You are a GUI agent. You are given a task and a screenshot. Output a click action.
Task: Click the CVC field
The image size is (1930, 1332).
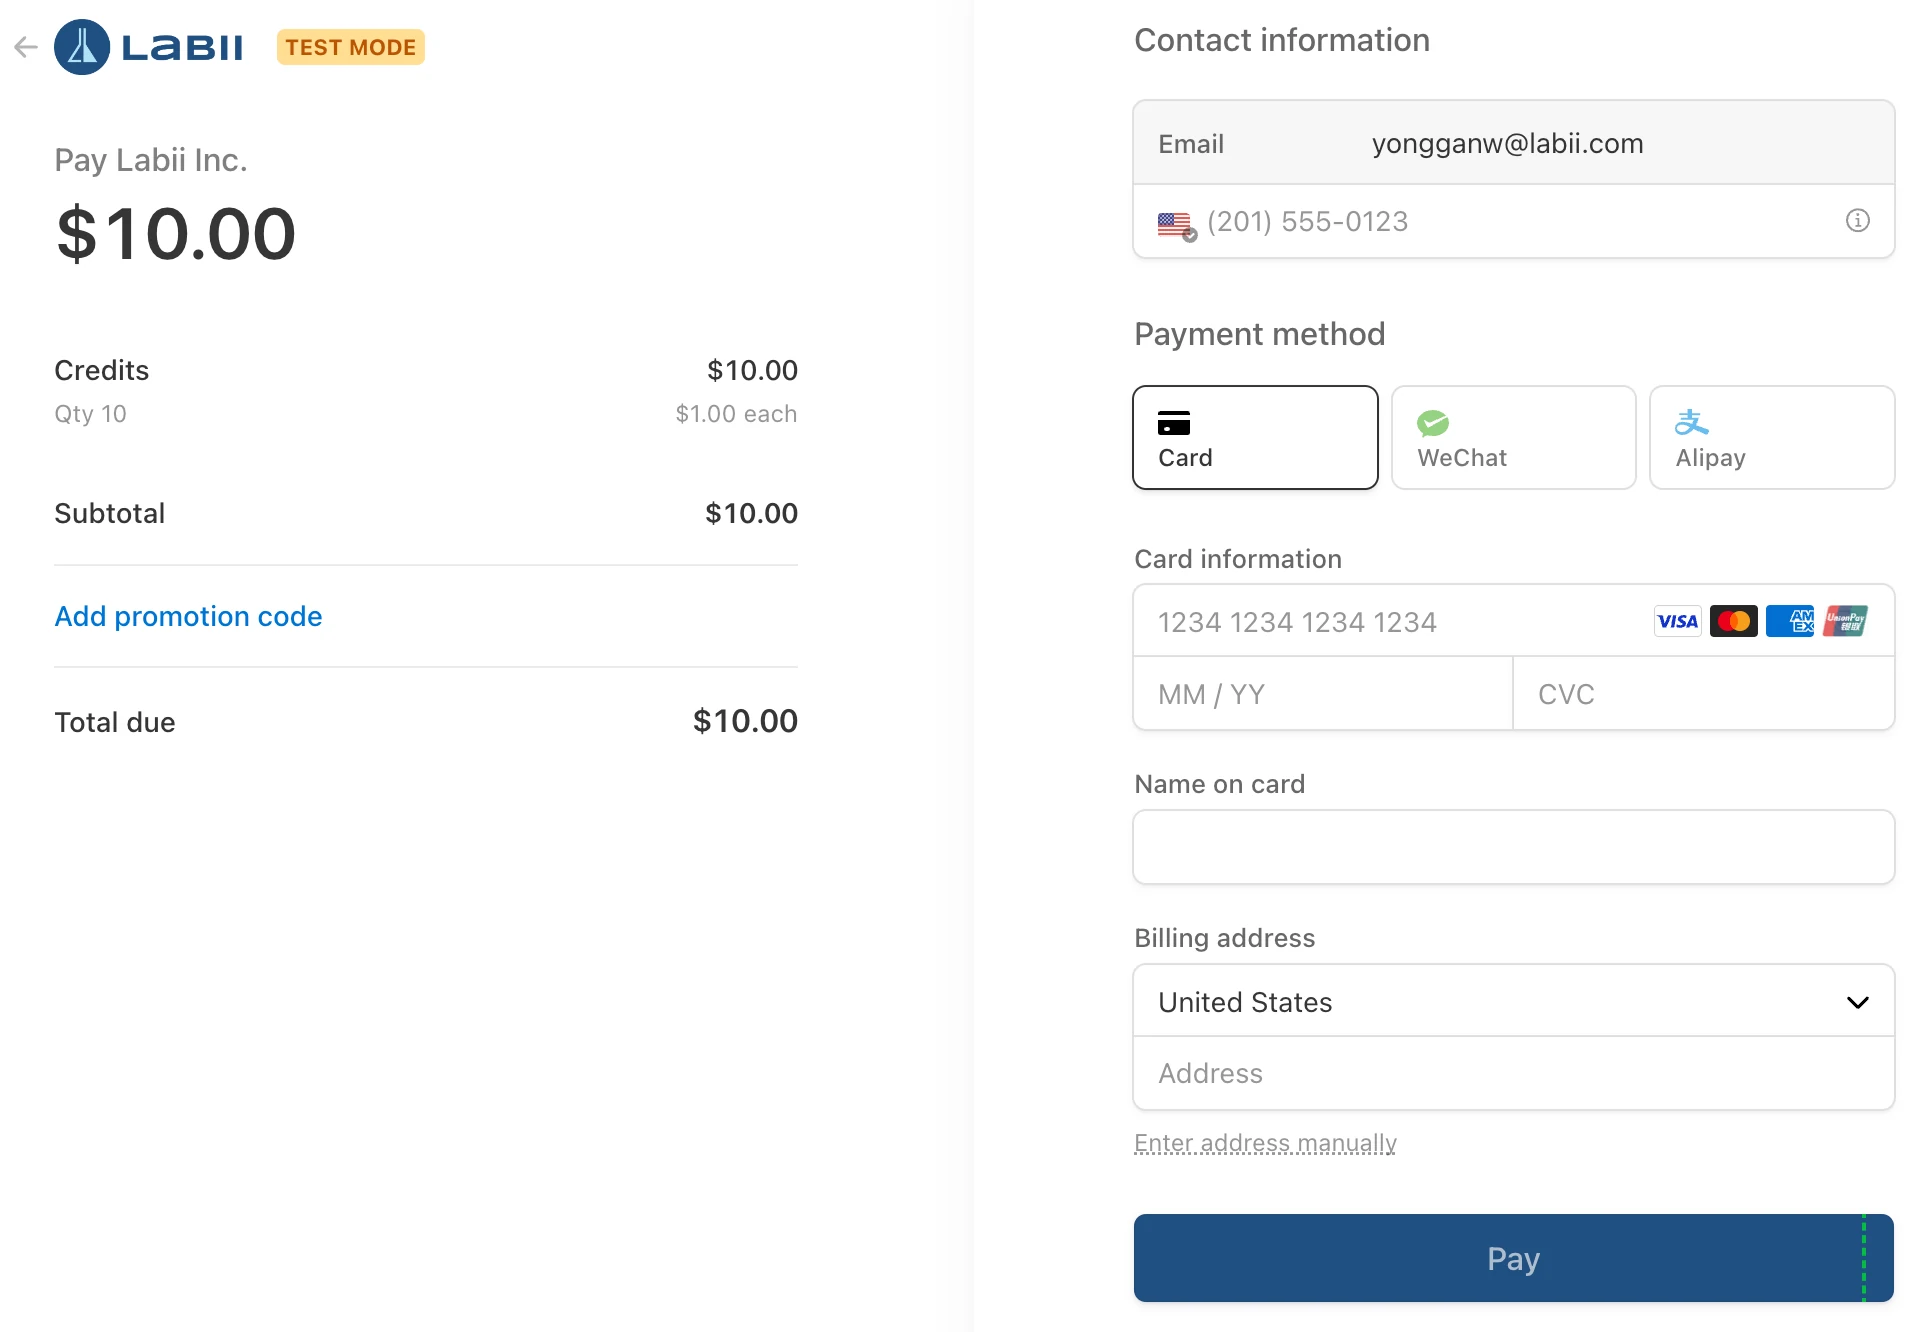pos(1704,694)
